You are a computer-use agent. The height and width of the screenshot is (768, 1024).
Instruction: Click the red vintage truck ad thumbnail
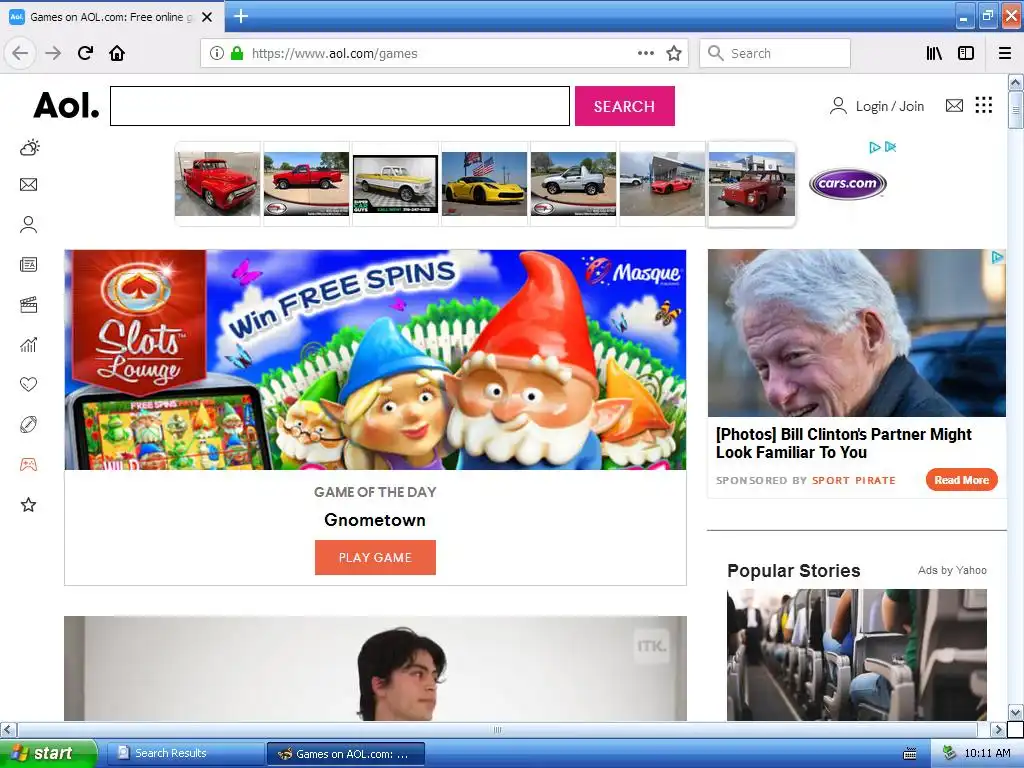(217, 184)
